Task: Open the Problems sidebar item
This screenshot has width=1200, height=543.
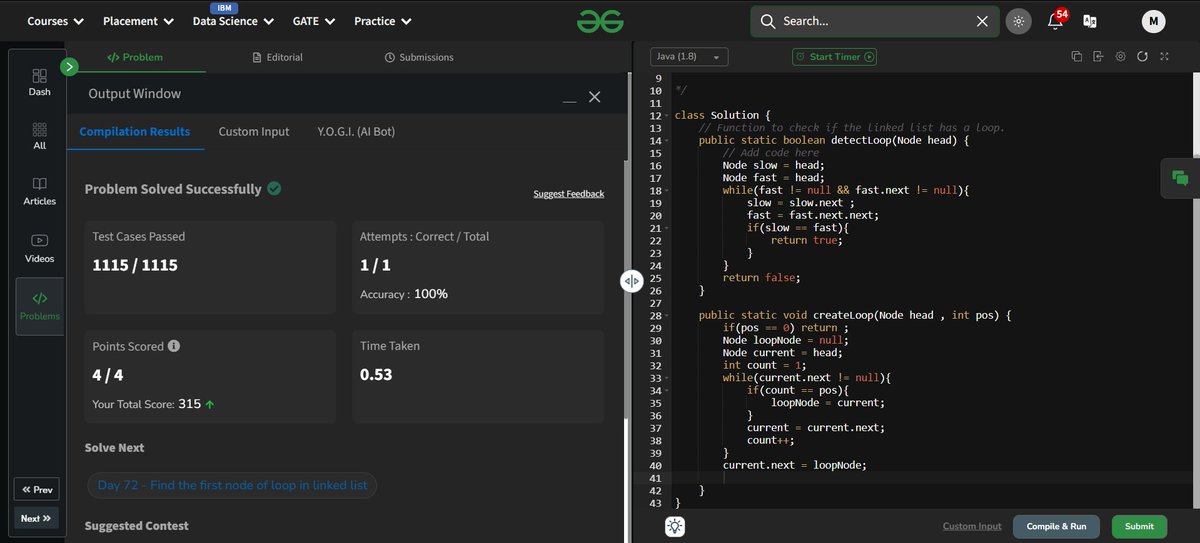Action: tap(40, 306)
